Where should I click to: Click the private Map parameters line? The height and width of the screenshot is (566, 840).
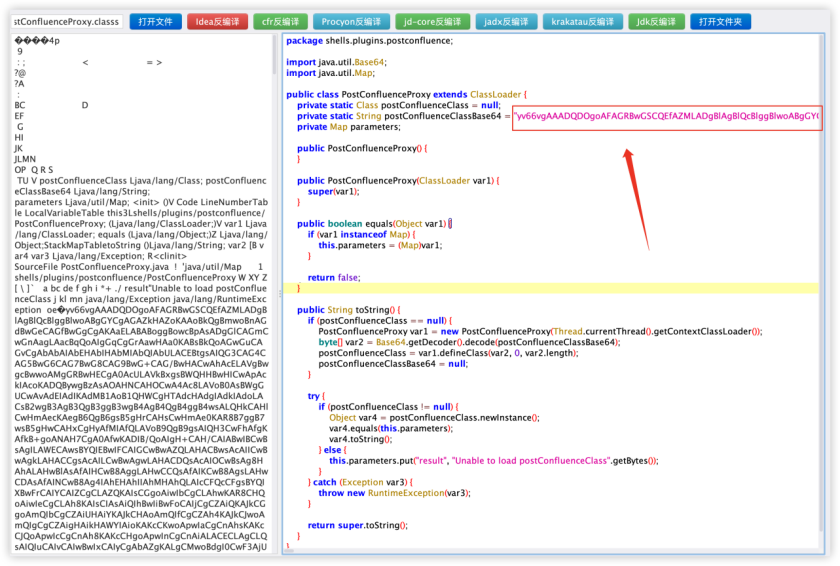(x=349, y=127)
